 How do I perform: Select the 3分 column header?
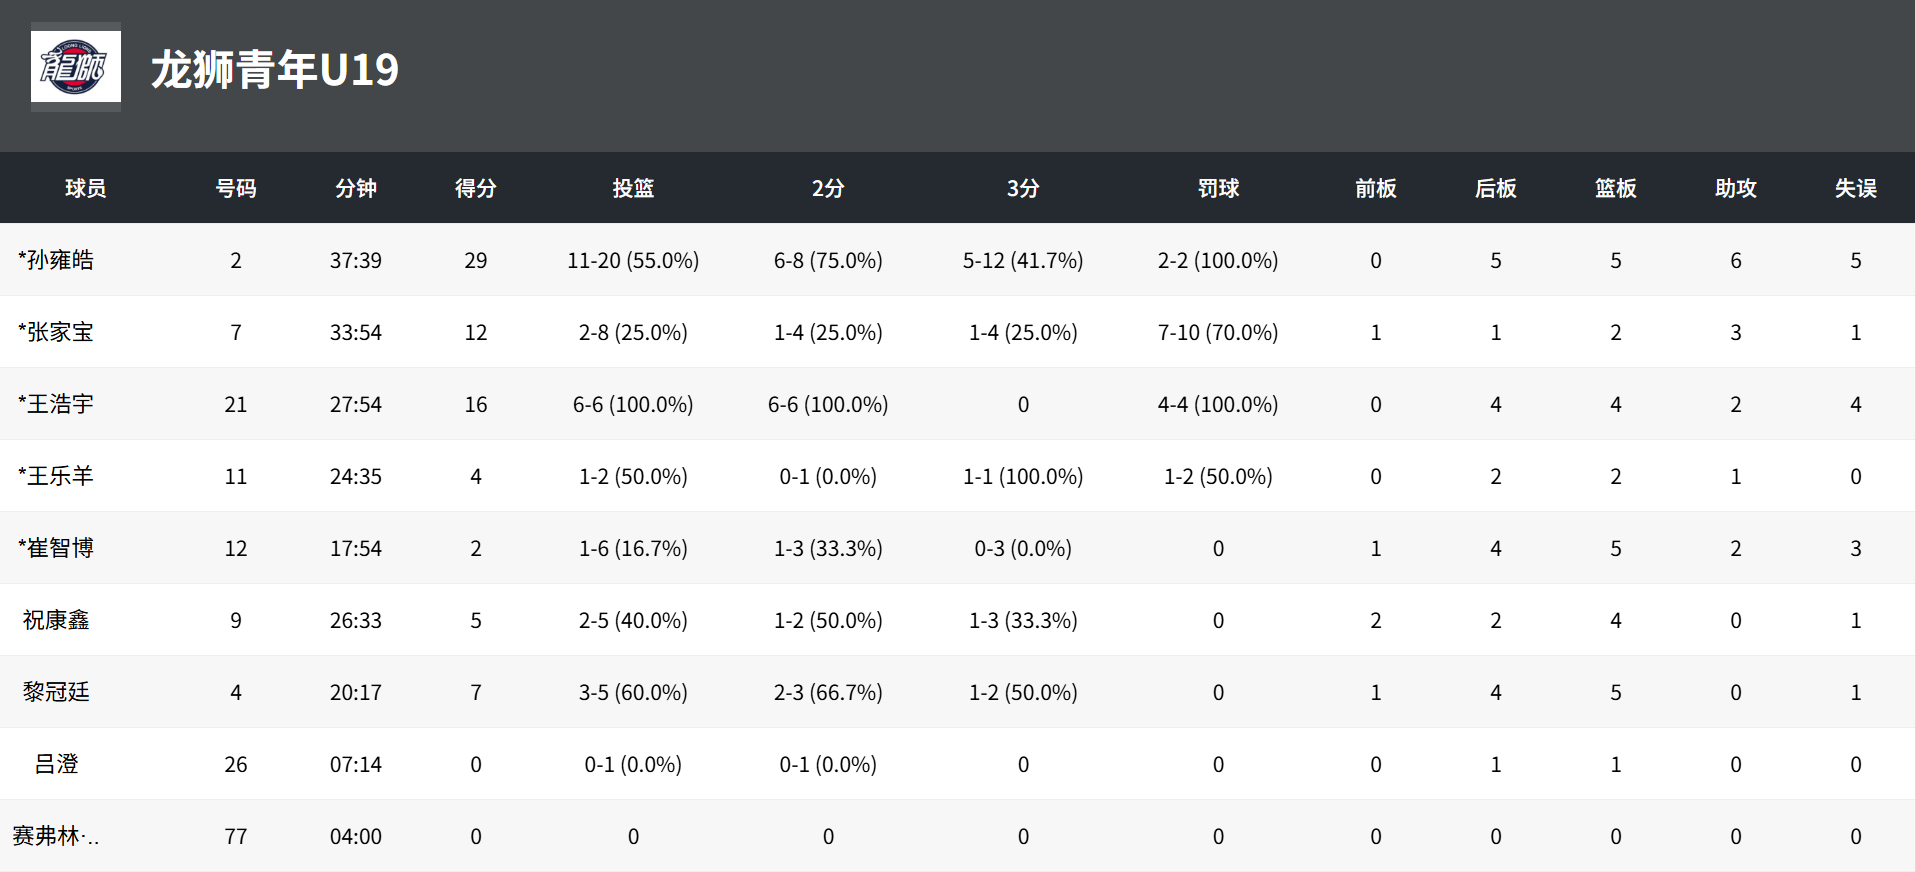[1023, 188]
